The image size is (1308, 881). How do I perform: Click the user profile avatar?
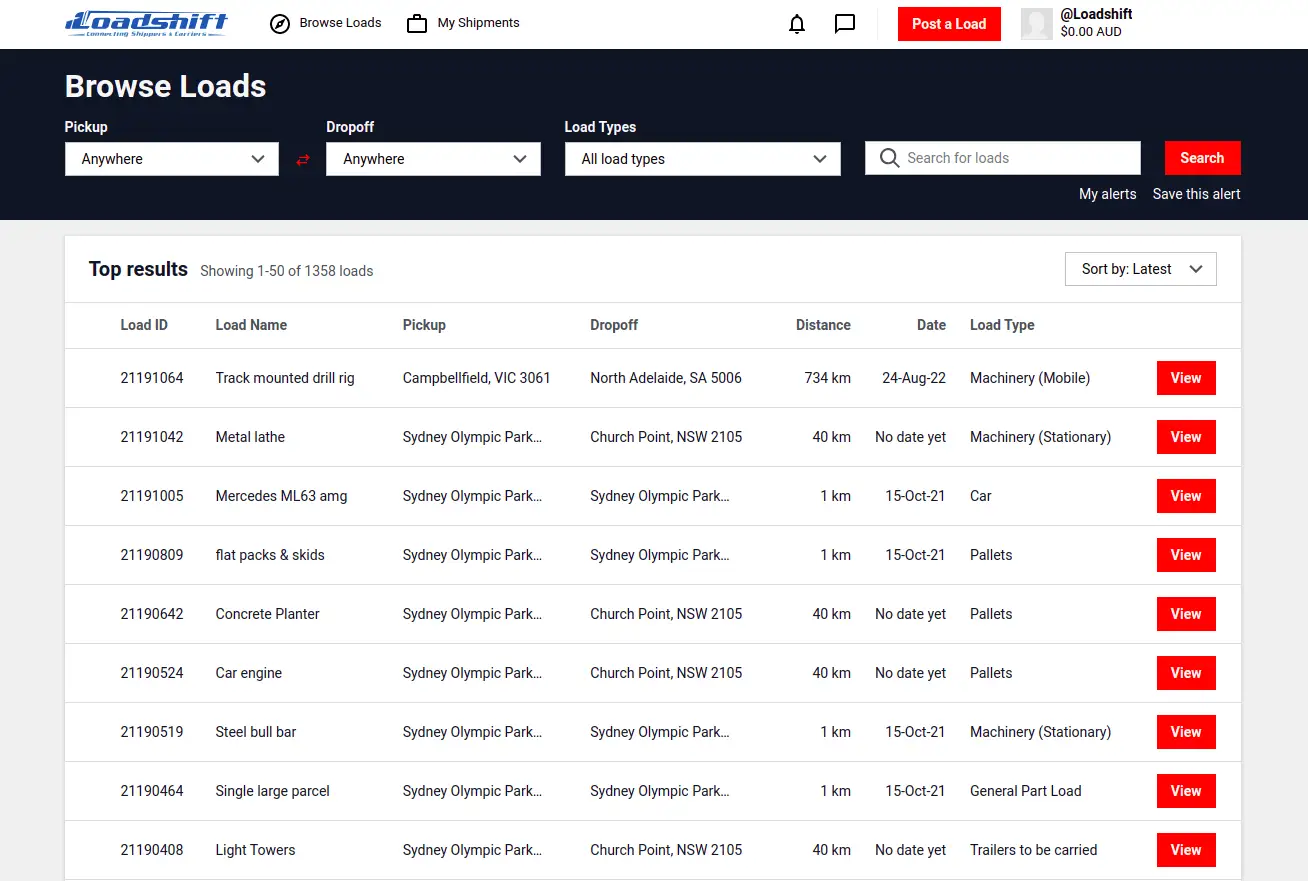[1037, 24]
